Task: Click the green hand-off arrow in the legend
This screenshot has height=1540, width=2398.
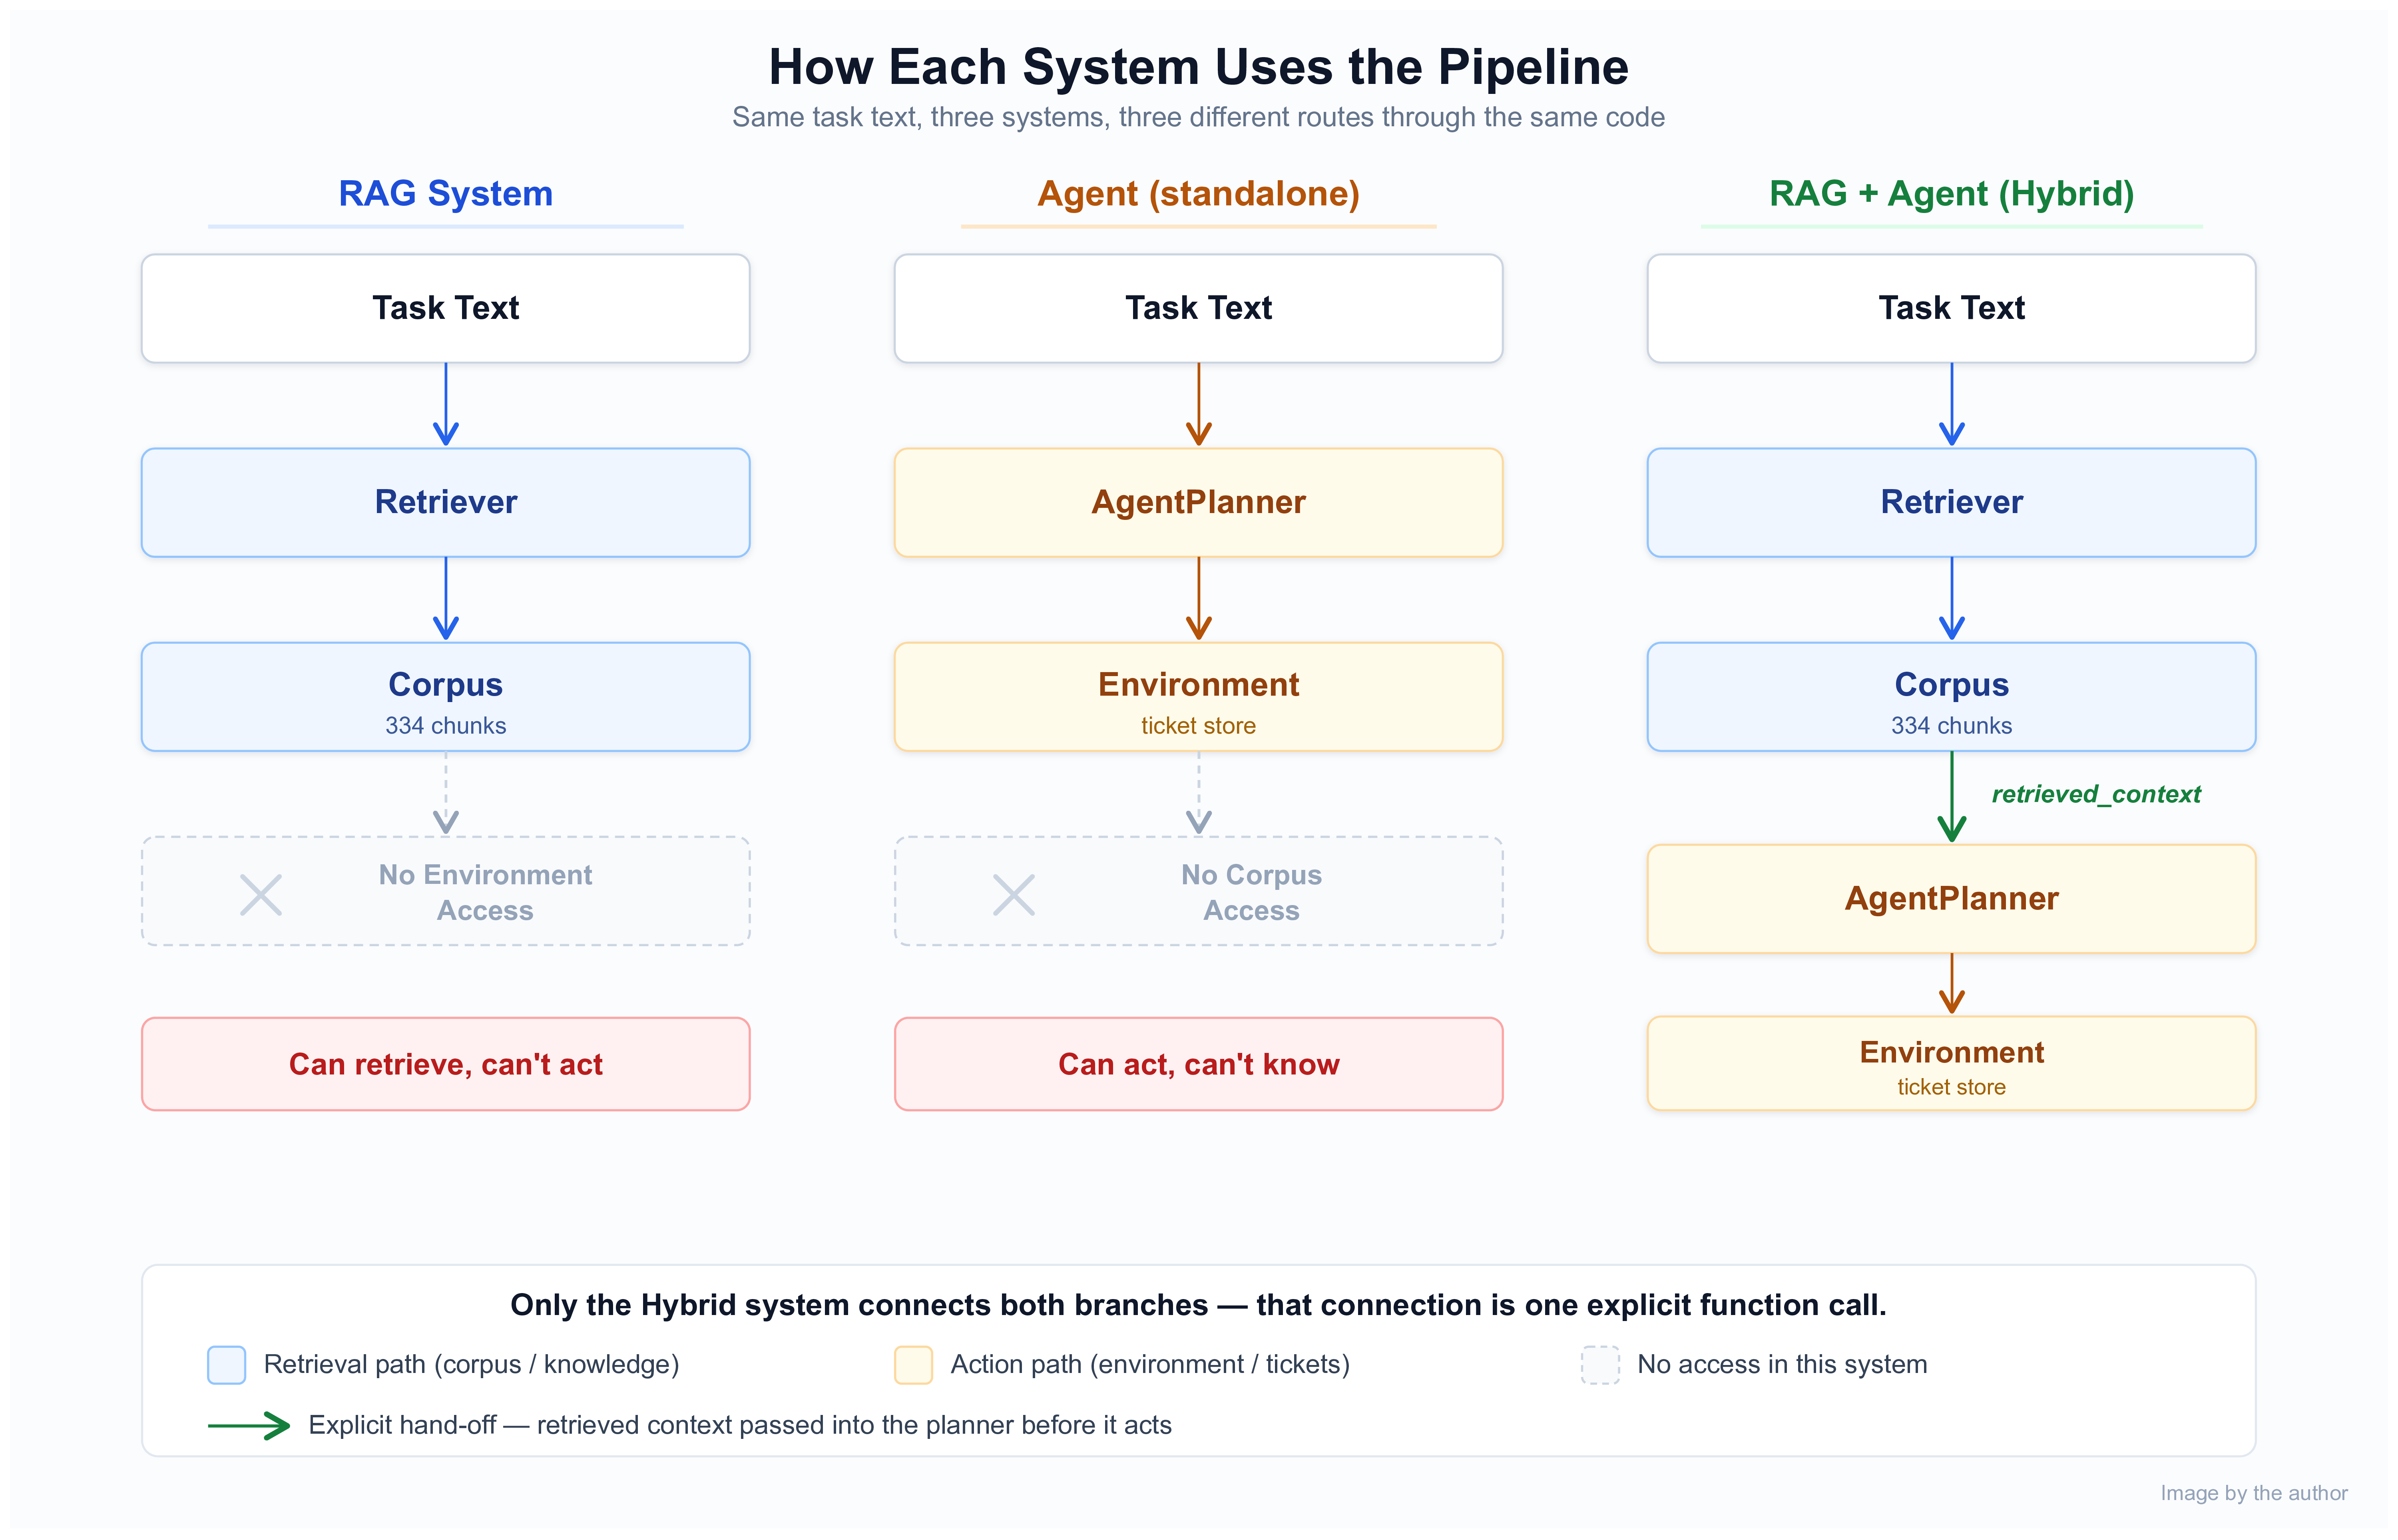Action: [249, 1426]
